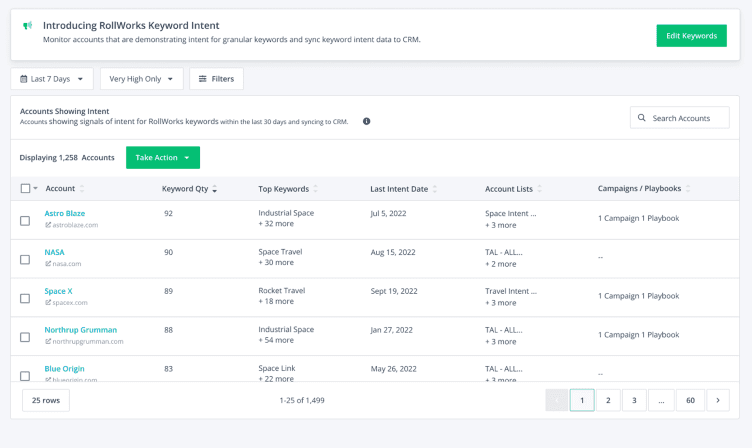Open the NASA account link
This screenshot has height=448, width=752.
54,252
